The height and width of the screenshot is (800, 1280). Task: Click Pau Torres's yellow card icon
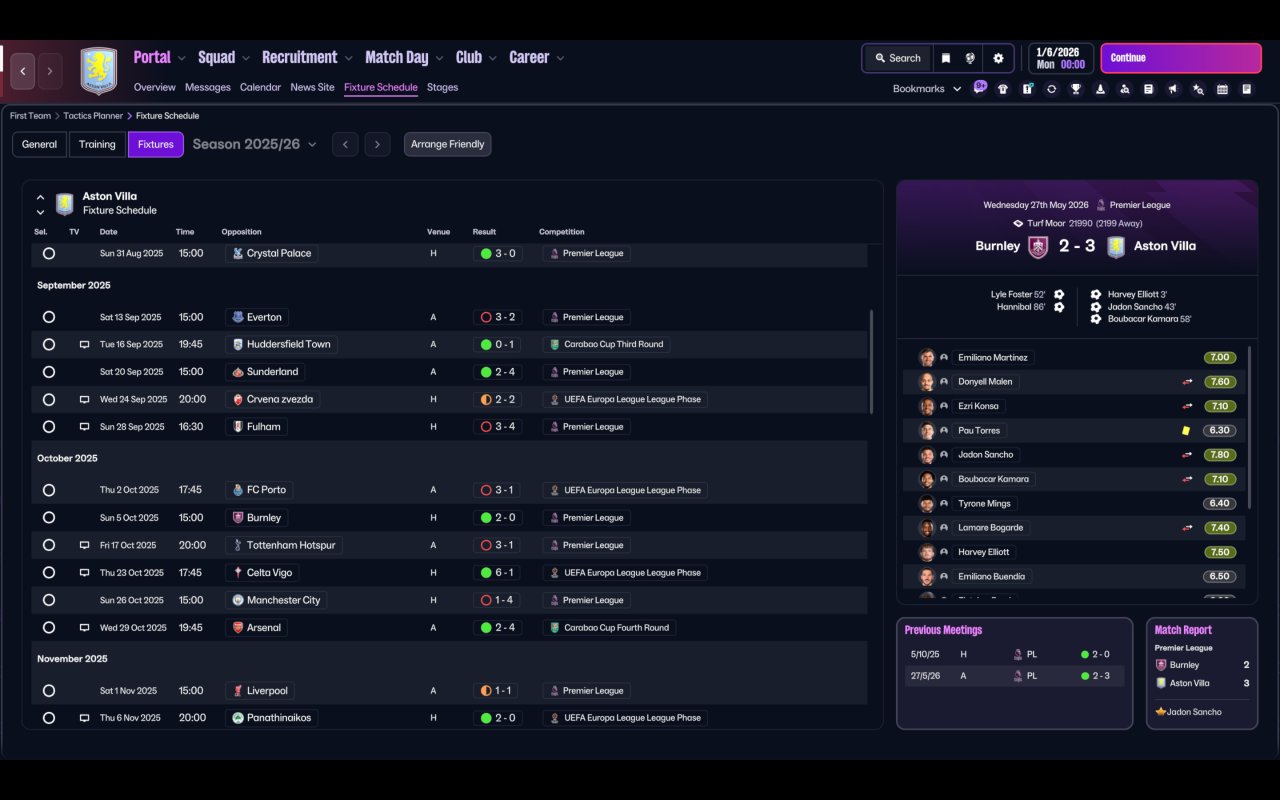click(1186, 431)
